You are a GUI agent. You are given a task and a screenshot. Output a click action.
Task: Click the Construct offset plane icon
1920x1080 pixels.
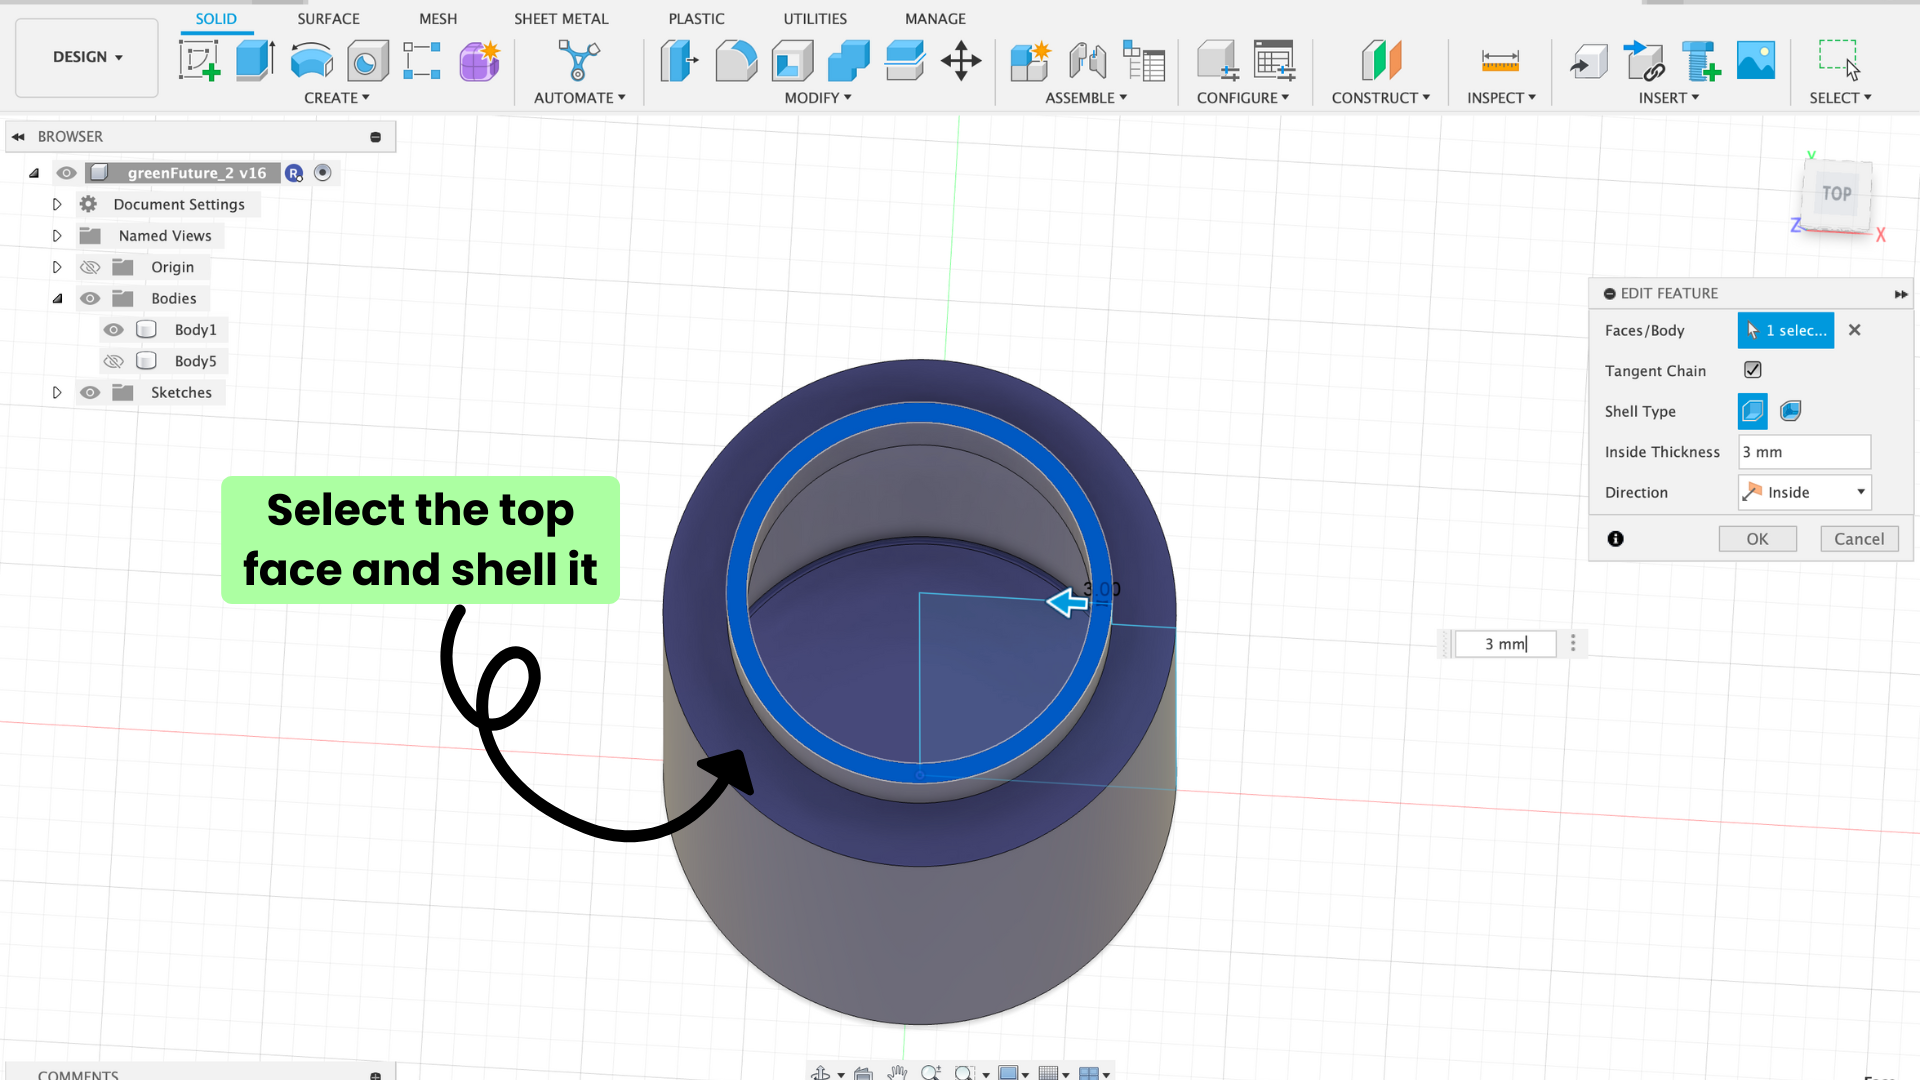click(1381, 61)
